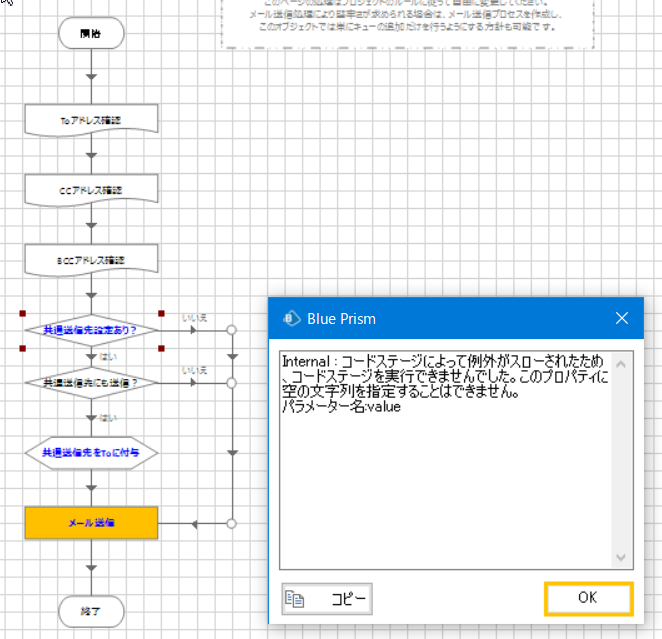Select the BCCアドレス確認 page stage
Viewport: 662px width, 639px height.
(x=91, y=260)
